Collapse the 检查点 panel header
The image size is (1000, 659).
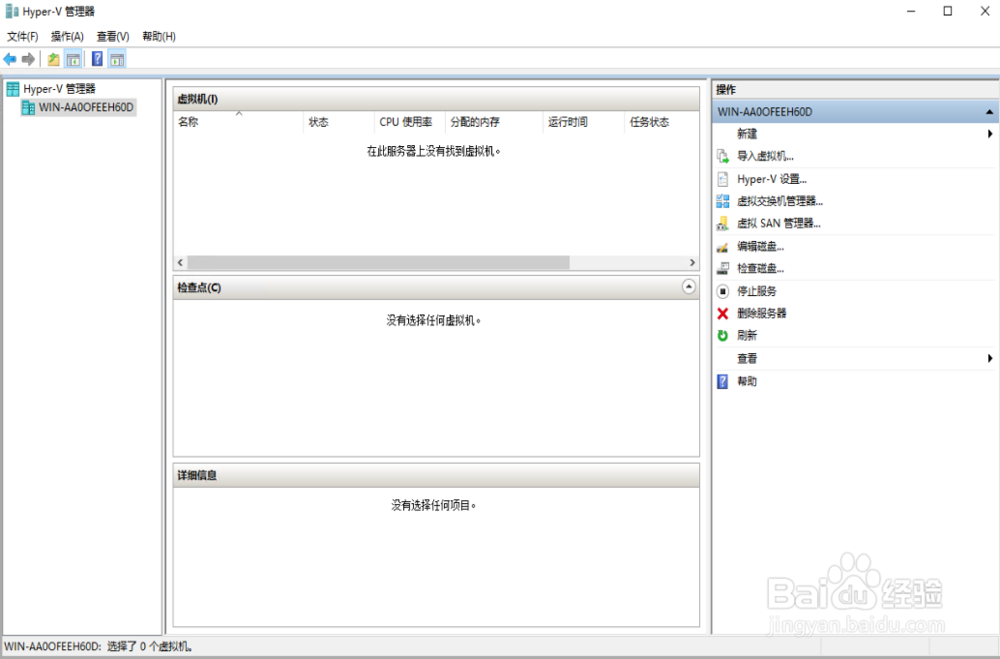(x=688, y=287)
